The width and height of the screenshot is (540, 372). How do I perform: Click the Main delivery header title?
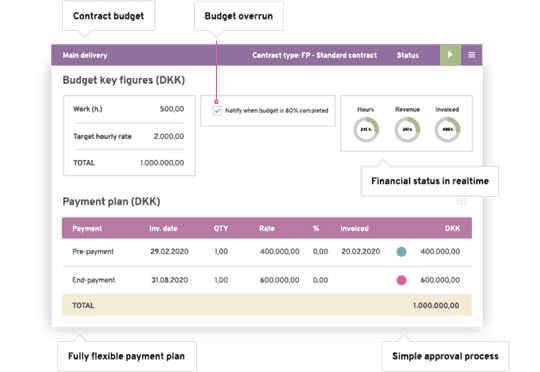[x=85, y=55]
